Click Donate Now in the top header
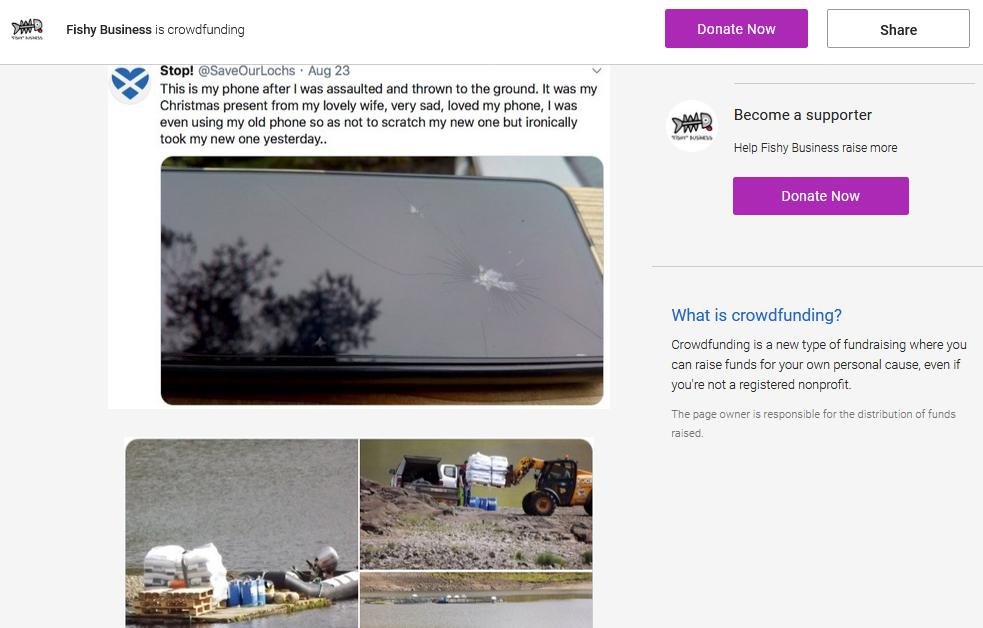The width and height of the screenshot is (983, 628). click(736, 29)
